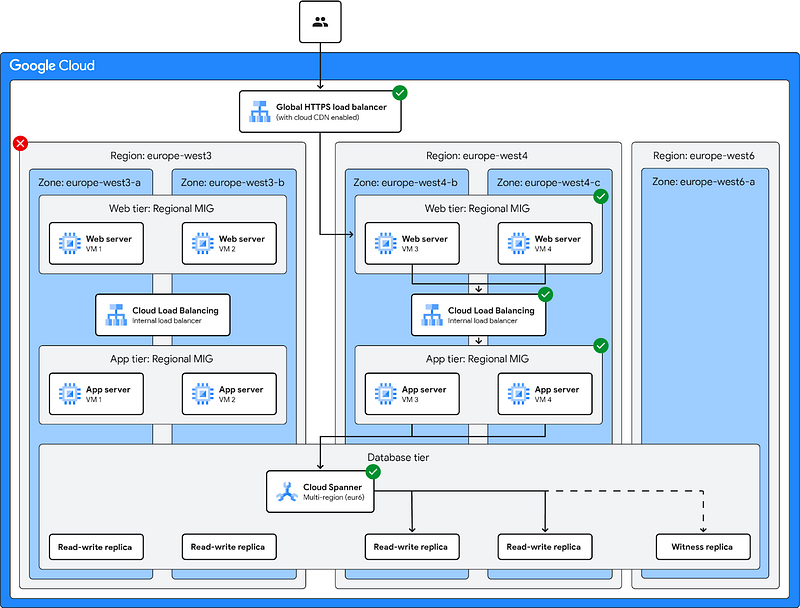Click the '(with cloud CDN enabled)' subtitle

click(x=318, y=117)
